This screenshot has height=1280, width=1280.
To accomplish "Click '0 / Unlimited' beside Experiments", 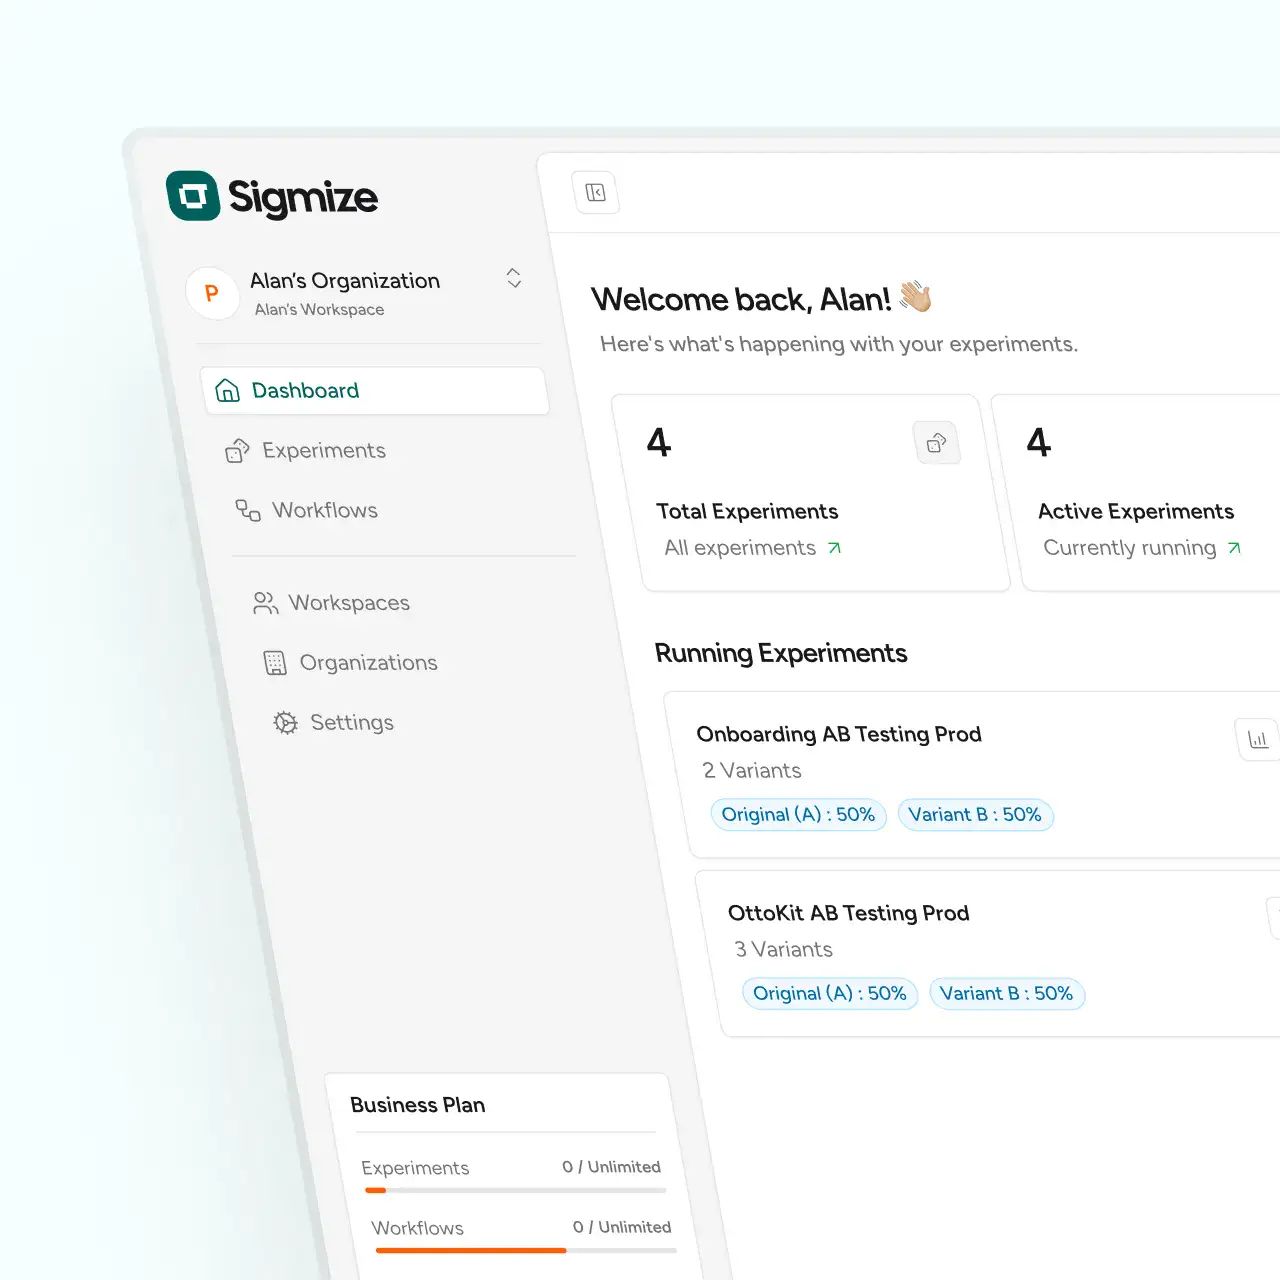I will click(x=611, y=1167).
